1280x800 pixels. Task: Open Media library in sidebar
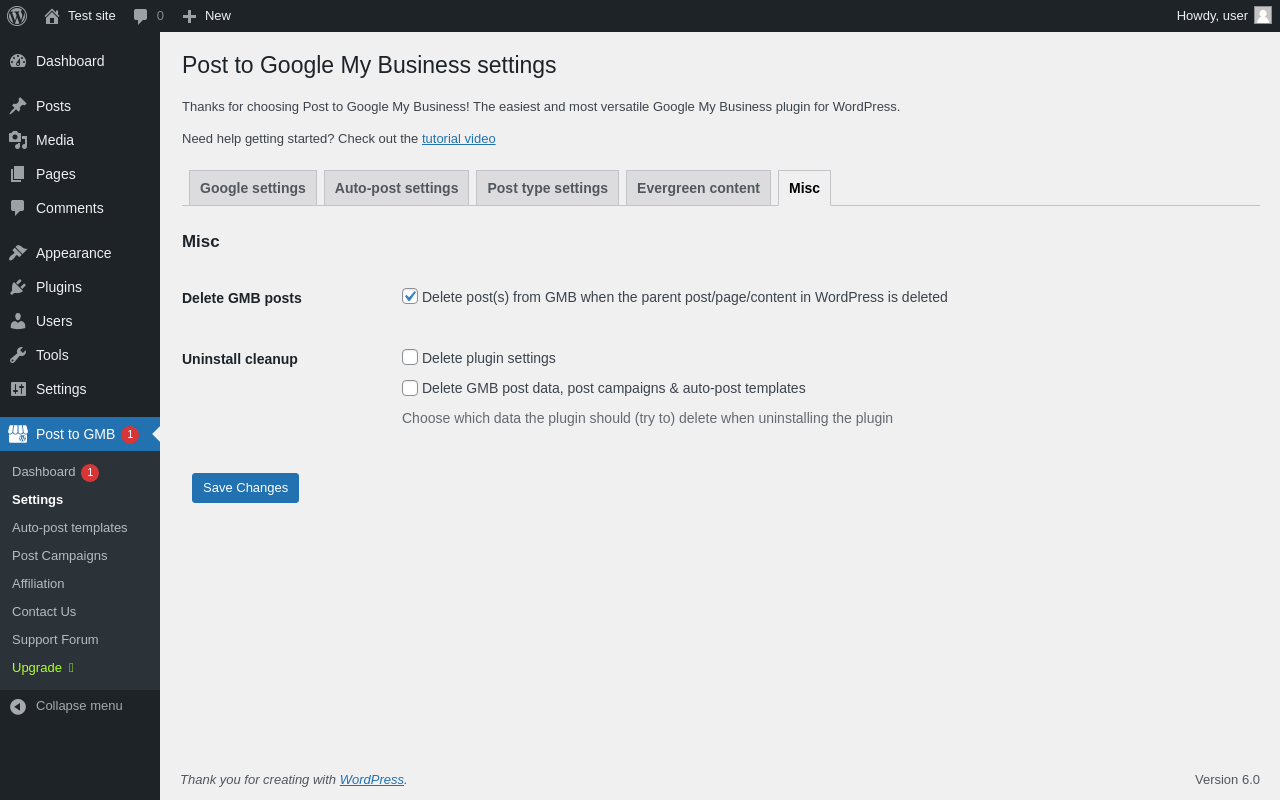pos(54,140)
